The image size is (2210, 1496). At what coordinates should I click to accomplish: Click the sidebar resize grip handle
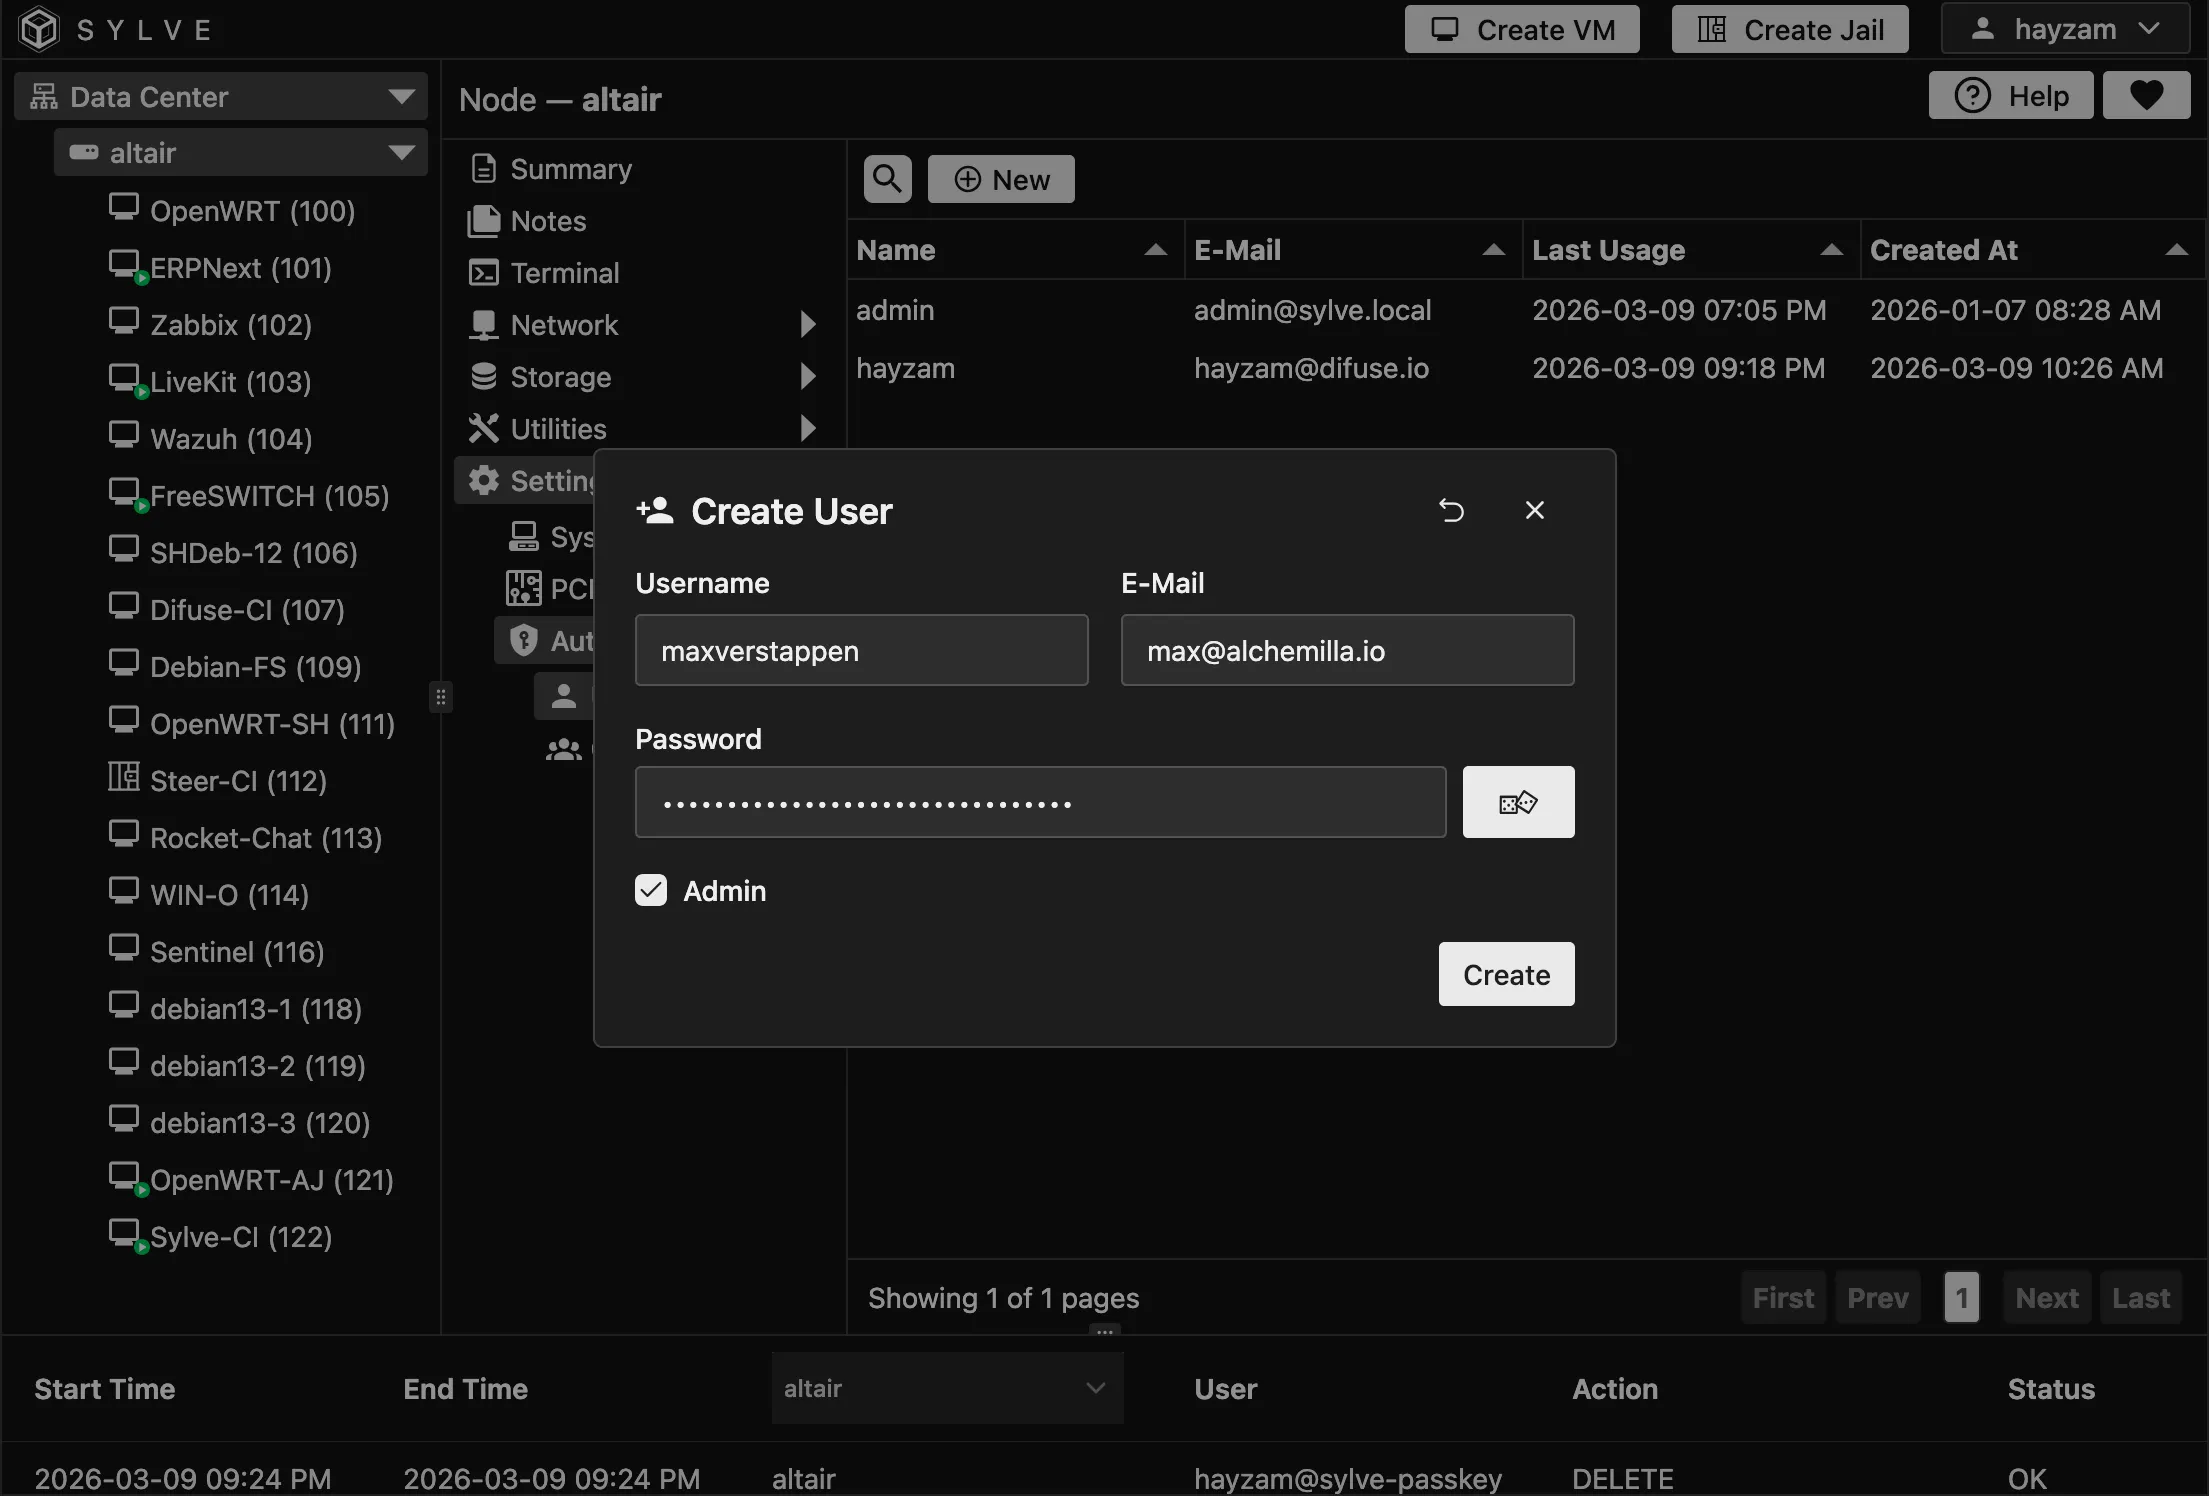click(441, 697)
